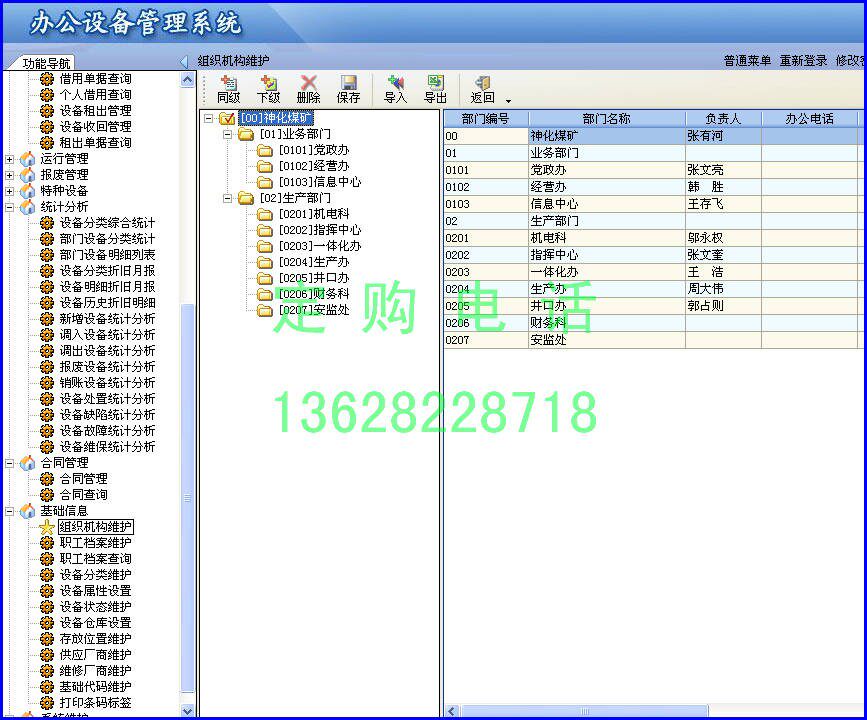Viewport: 867px width, 720px height.
Task: Expand the 特种设备 navigation group
Action: point(9,191)
